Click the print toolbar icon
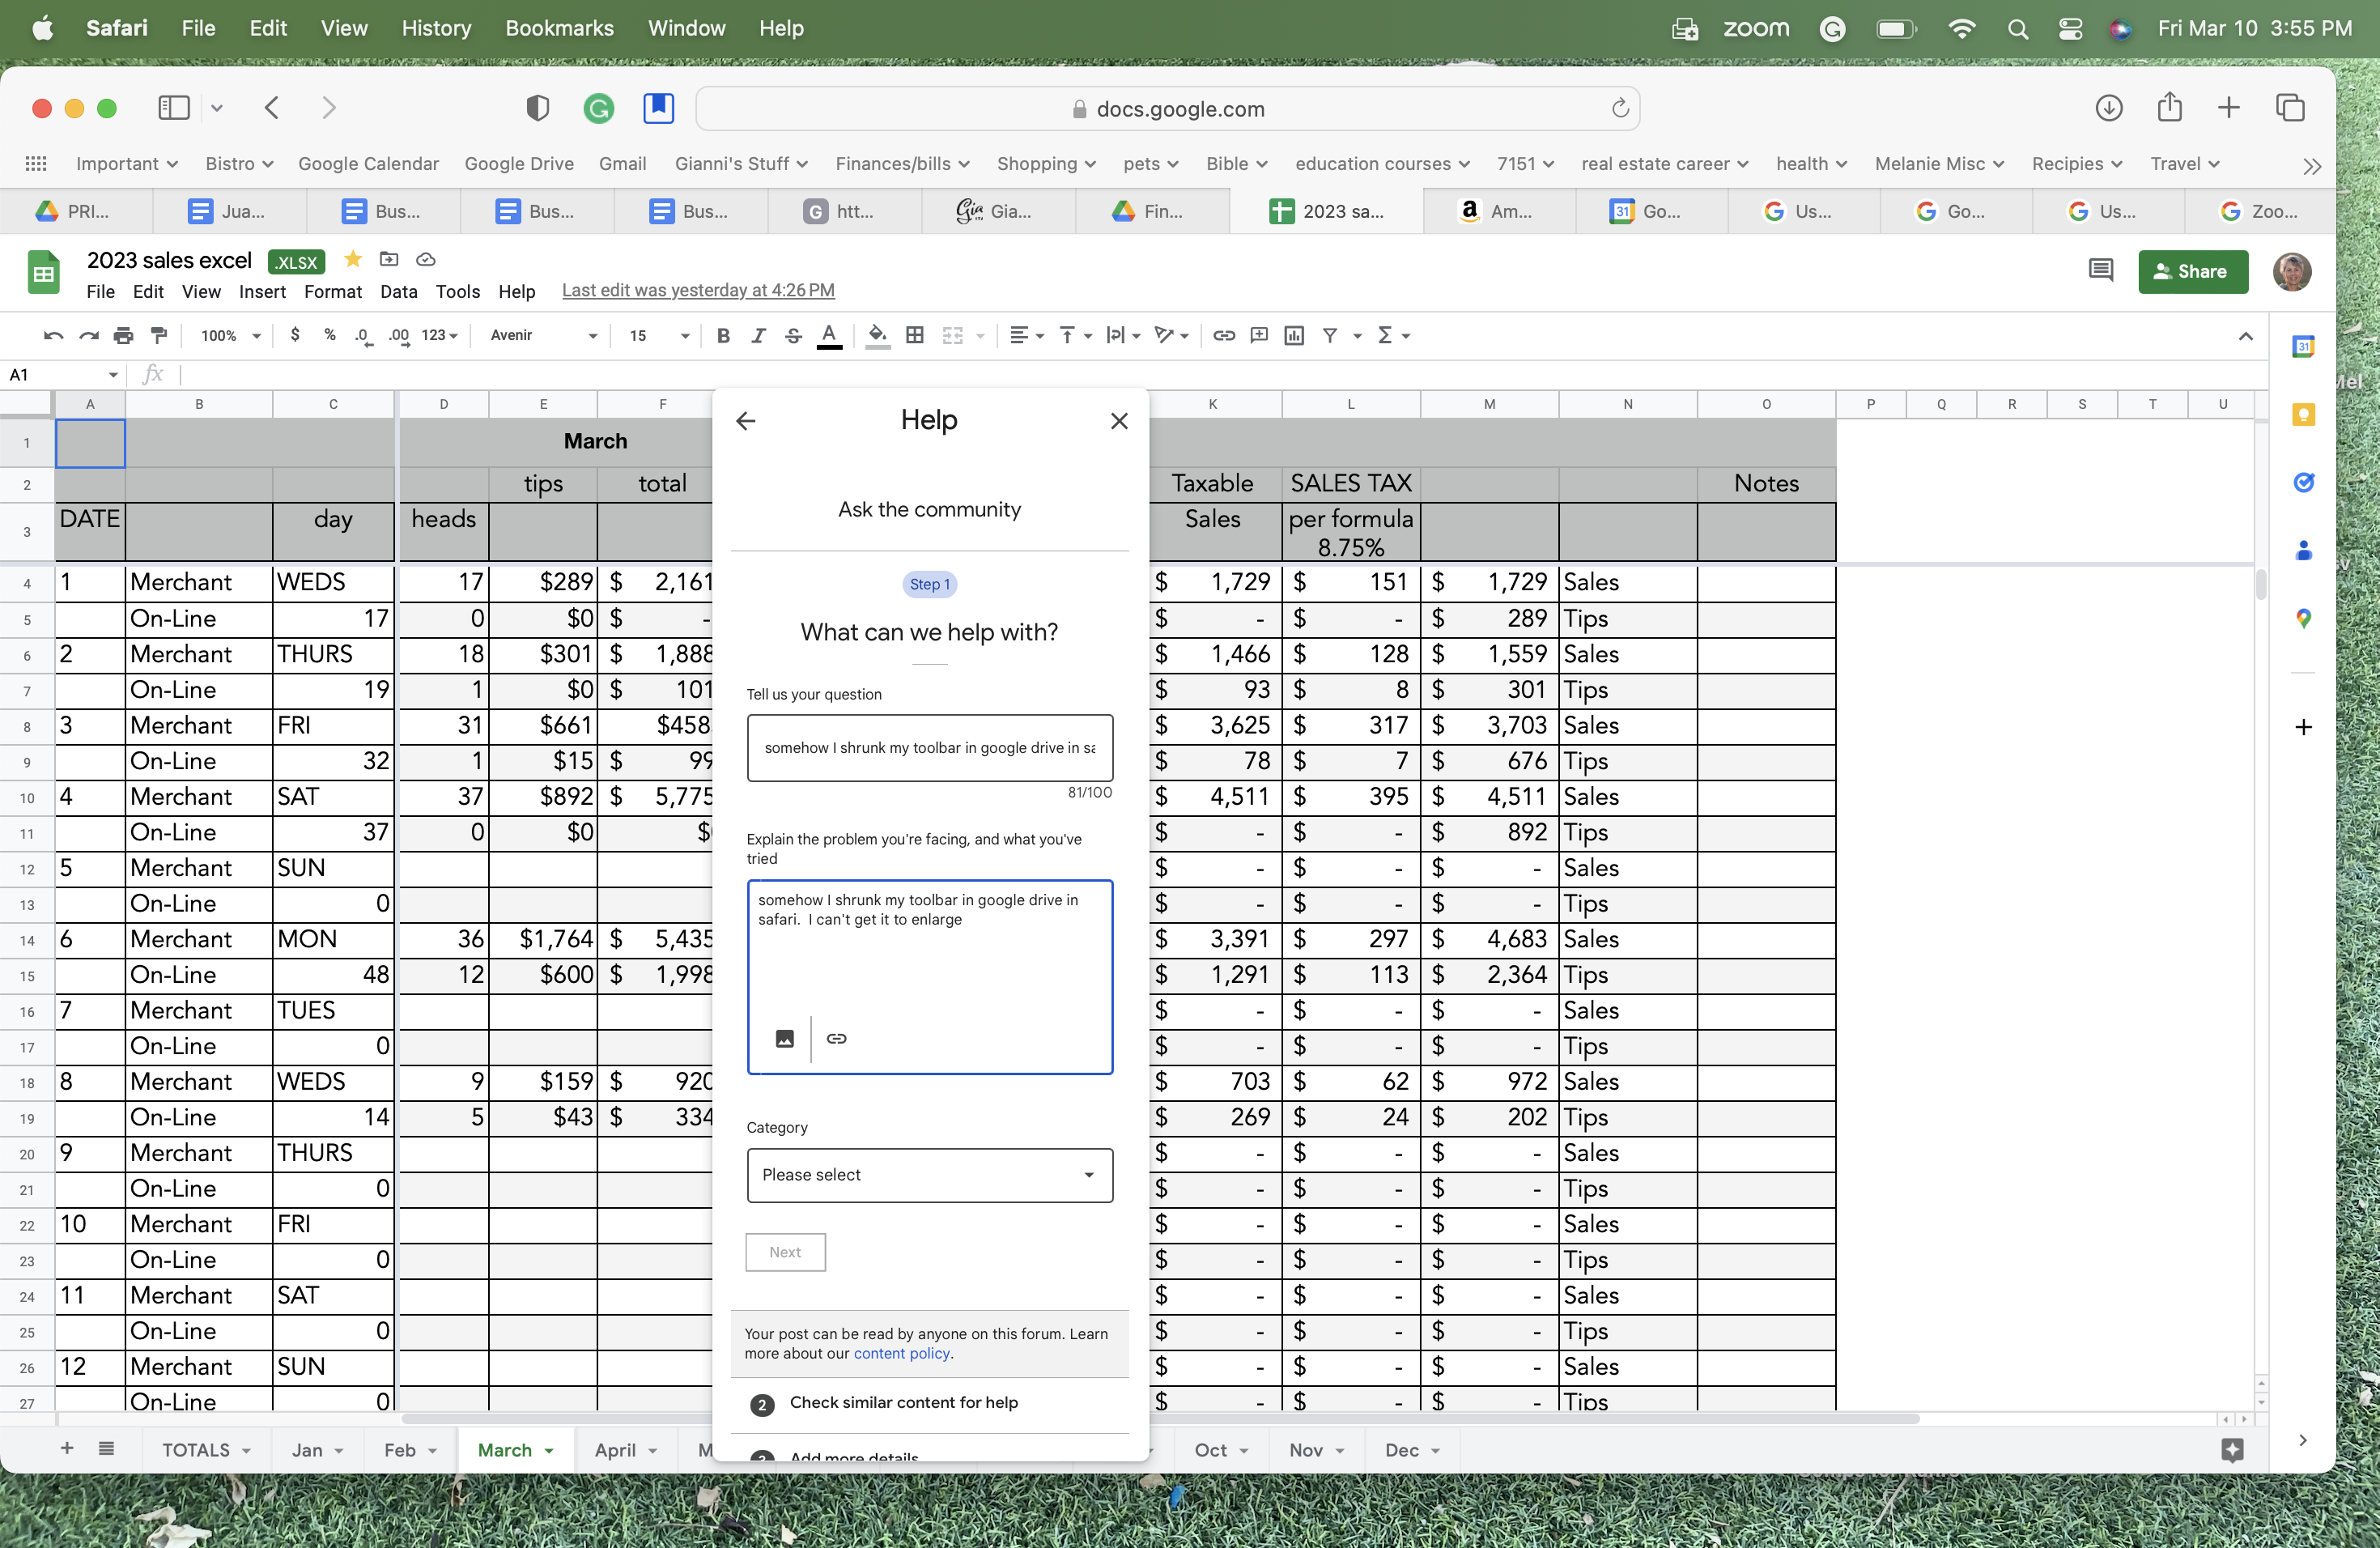 [123, 335]
